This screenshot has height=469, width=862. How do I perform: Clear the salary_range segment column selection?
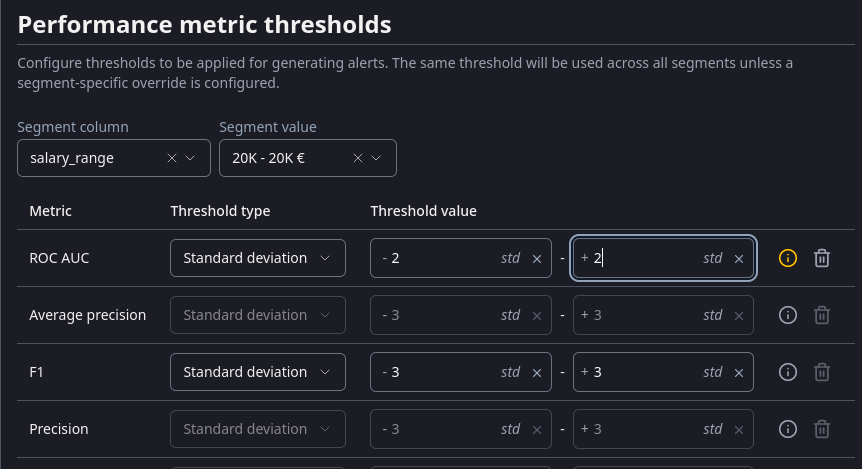pyautogui.click(x=172, y=158)
